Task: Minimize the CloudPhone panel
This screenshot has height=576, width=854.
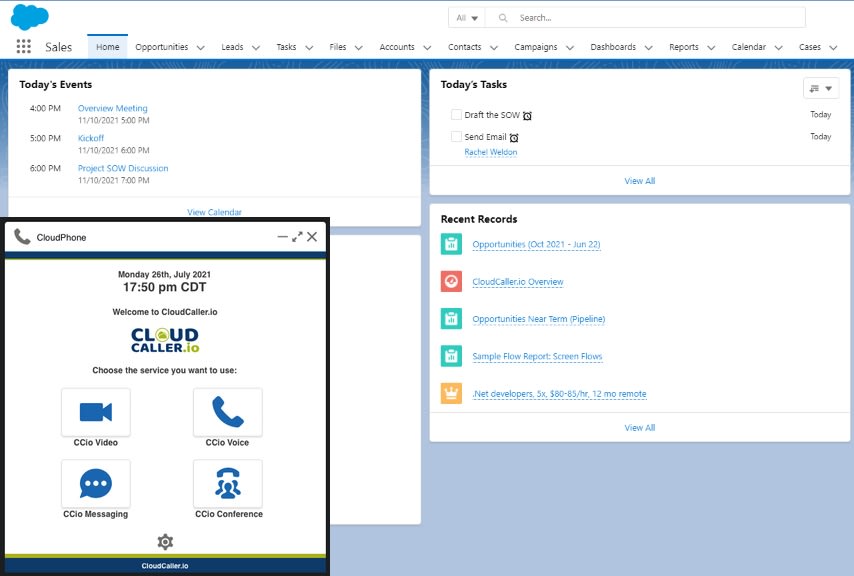Action: coord(282,237)
